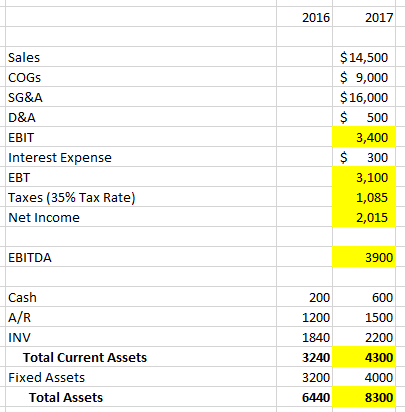Image resolution: width=405 pixels, height=412 pixels.
Task: Select the 2017 INV value 2200
Action: (x=364, y=337)
